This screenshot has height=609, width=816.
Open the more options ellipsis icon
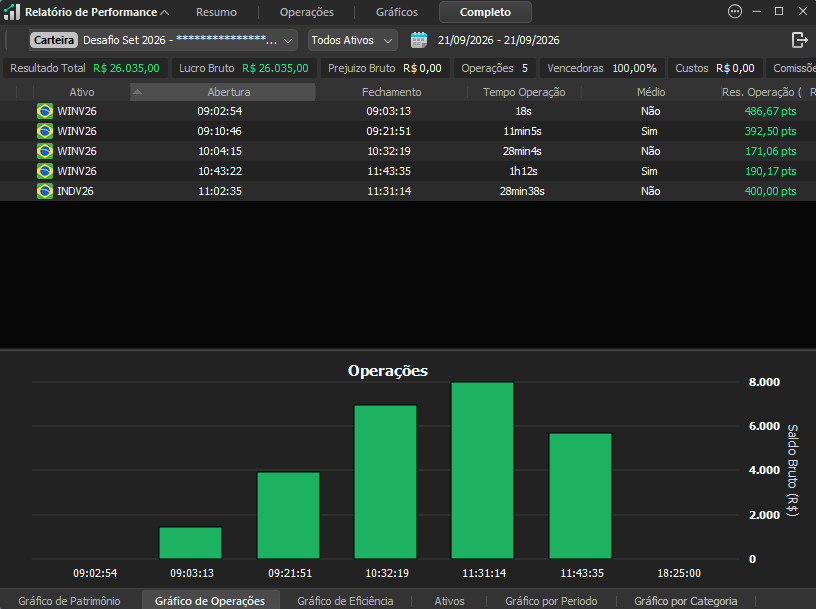(x=735, y=11)
